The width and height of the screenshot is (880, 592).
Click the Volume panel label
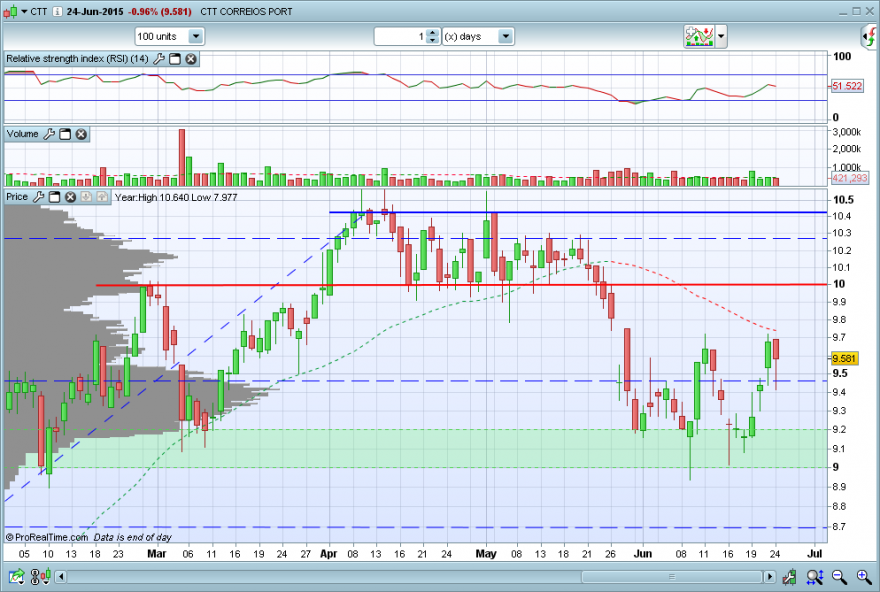pos(22,134)
